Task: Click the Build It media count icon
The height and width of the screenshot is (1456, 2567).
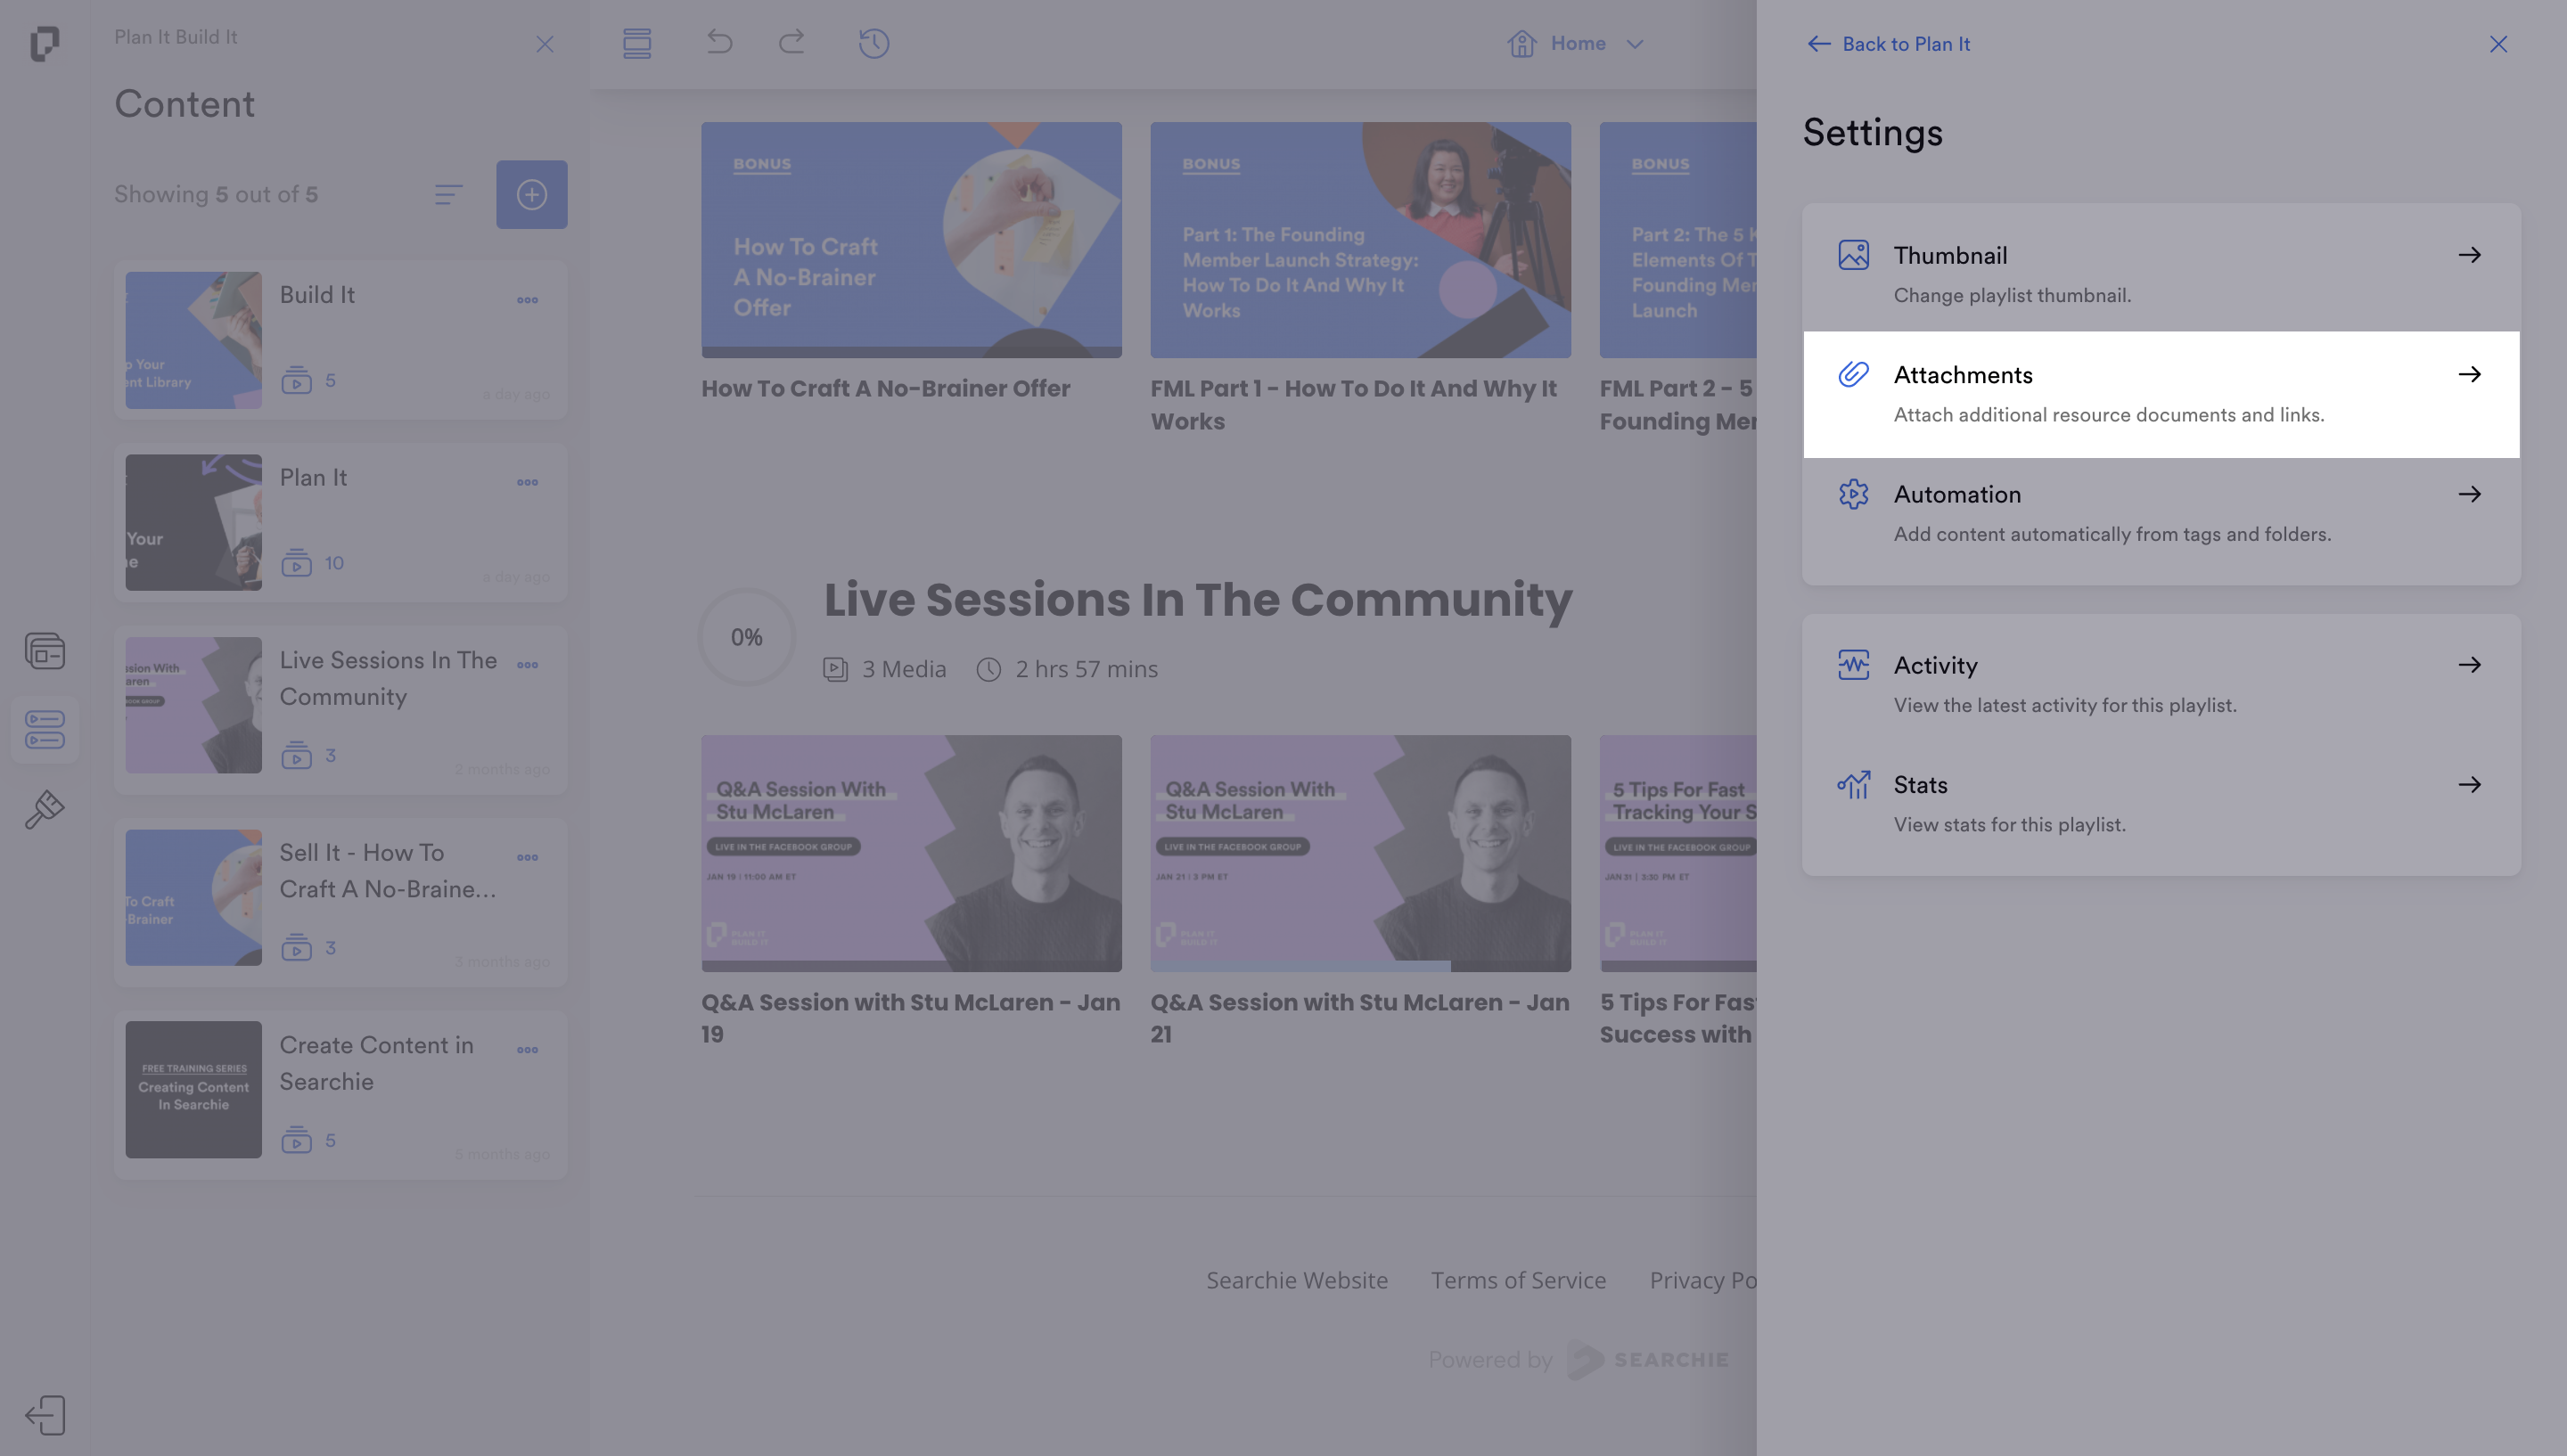Action: coord(296,380)
